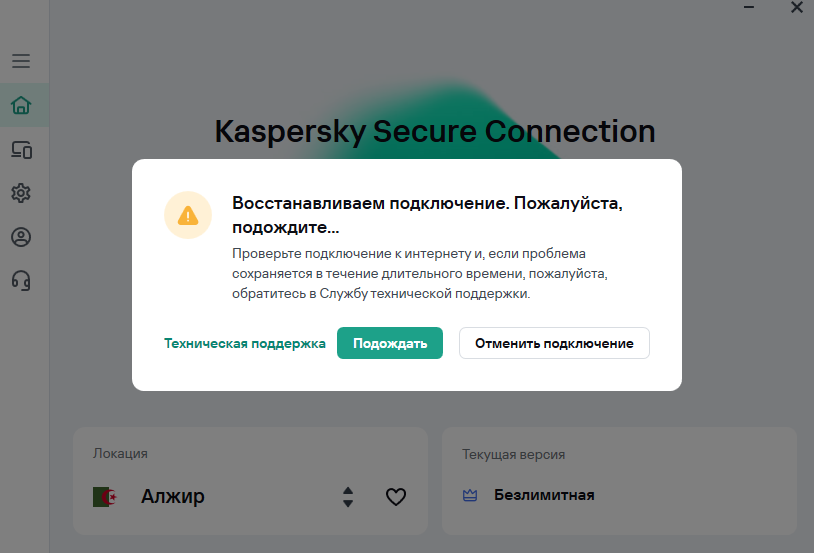The image size is (814, 553).
Task: Open the hamburger menu in the sidebar
Action: click(x=21, y=61)
